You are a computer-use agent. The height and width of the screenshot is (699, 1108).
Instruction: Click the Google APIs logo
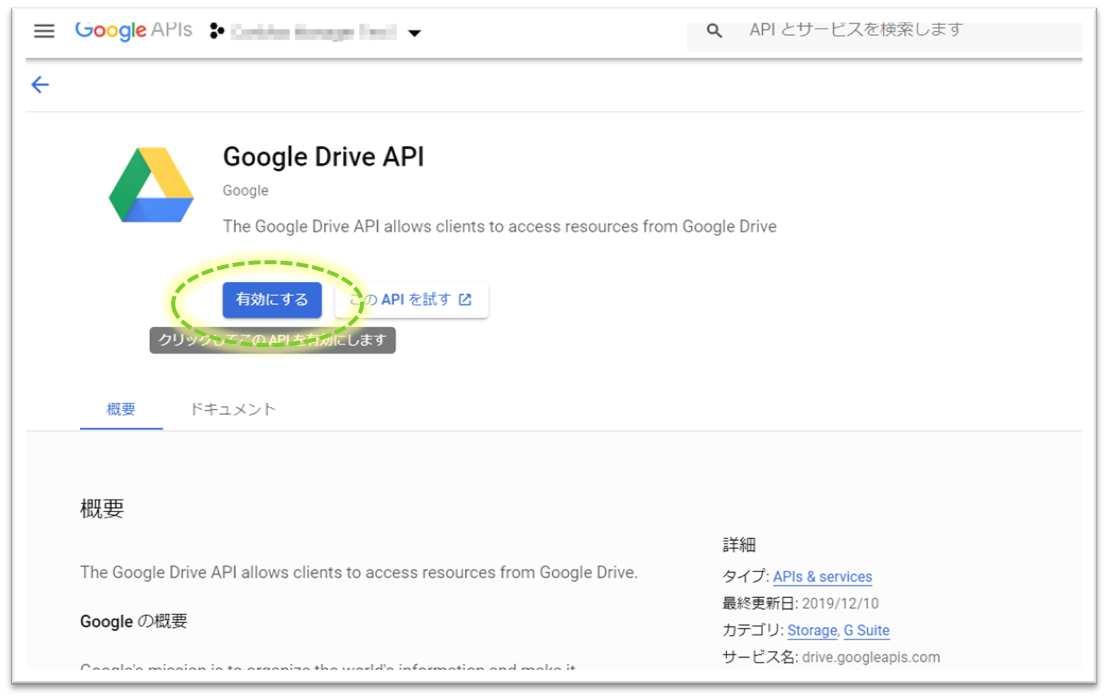pyautogui.click(x=133, y=31)
